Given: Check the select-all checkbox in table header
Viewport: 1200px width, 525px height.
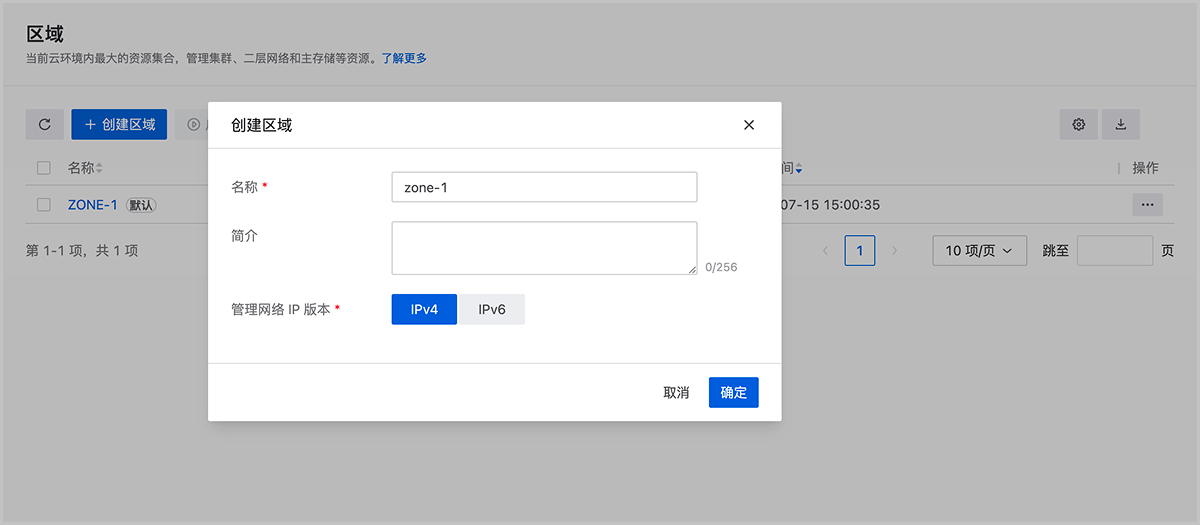Looking at the screenshot, I should (x=44, y=168).
